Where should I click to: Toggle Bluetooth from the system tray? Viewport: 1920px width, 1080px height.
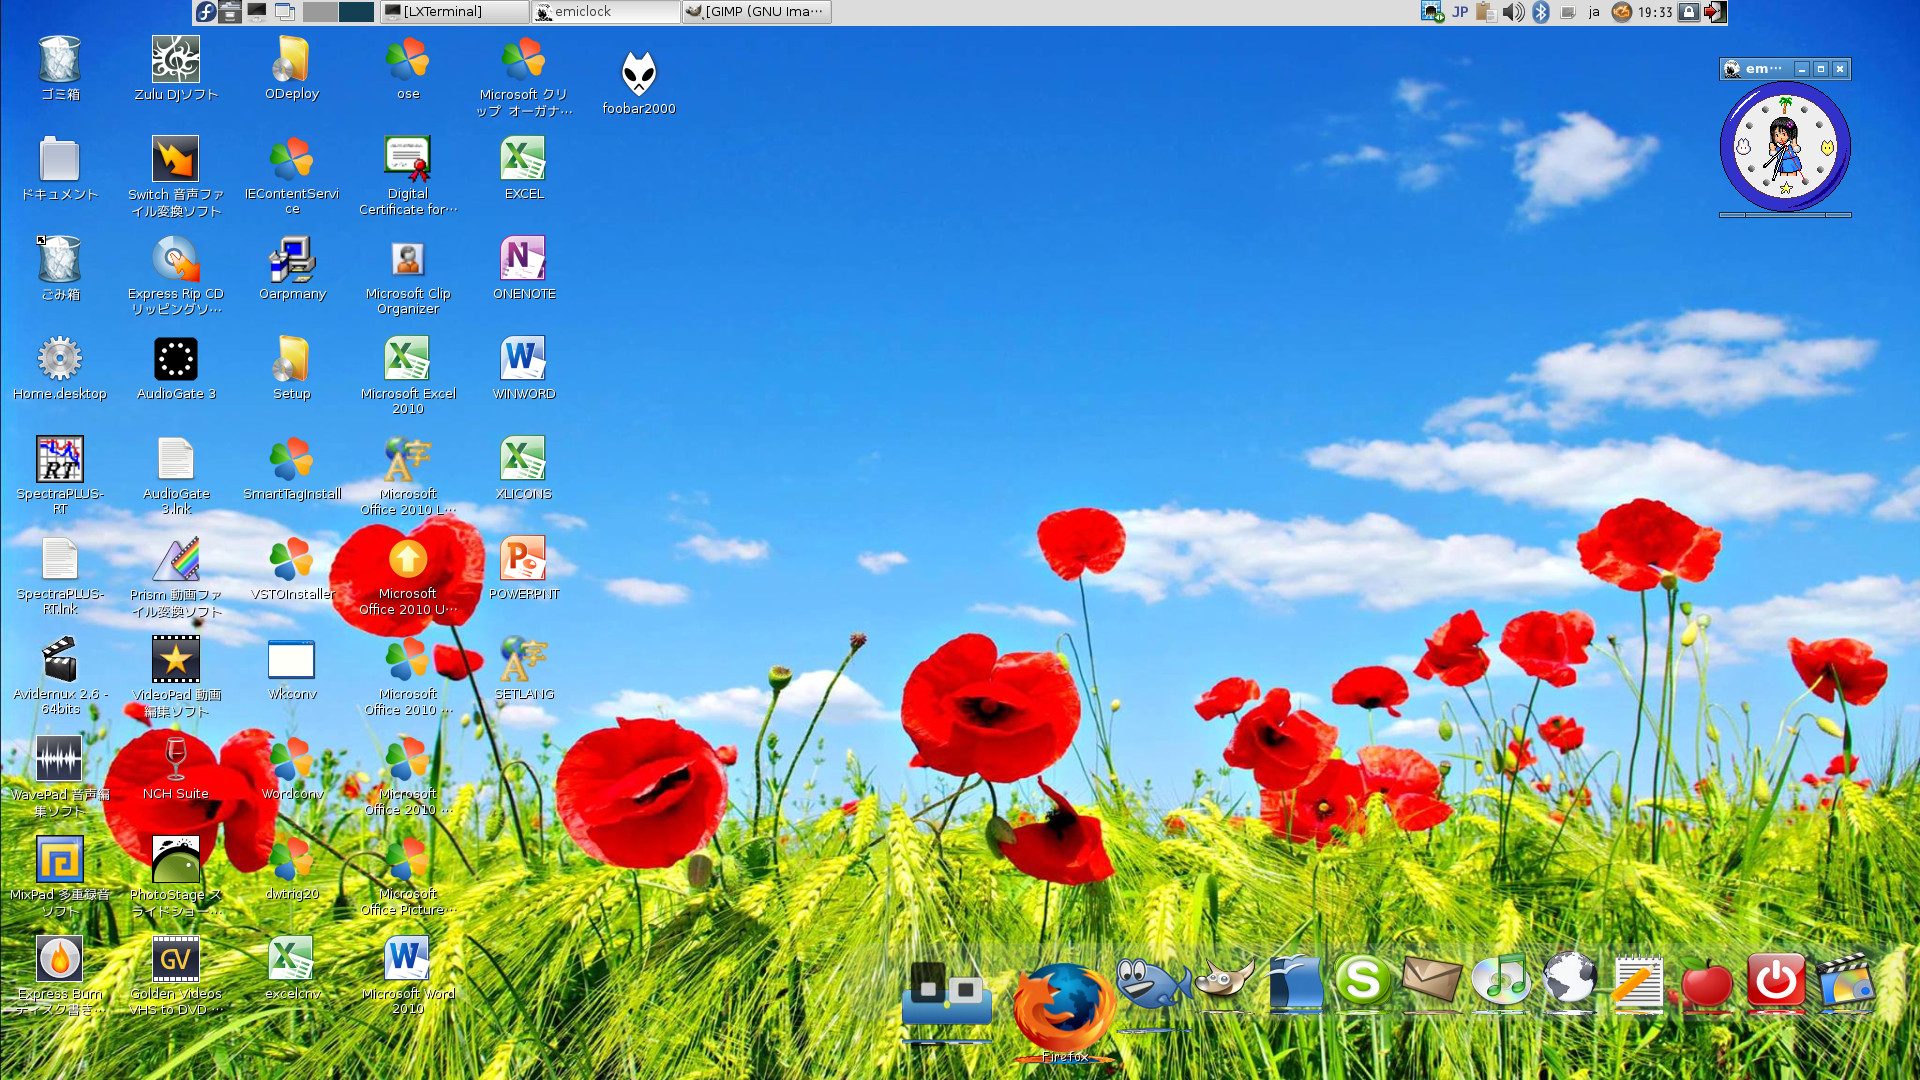click(1541, 12)
